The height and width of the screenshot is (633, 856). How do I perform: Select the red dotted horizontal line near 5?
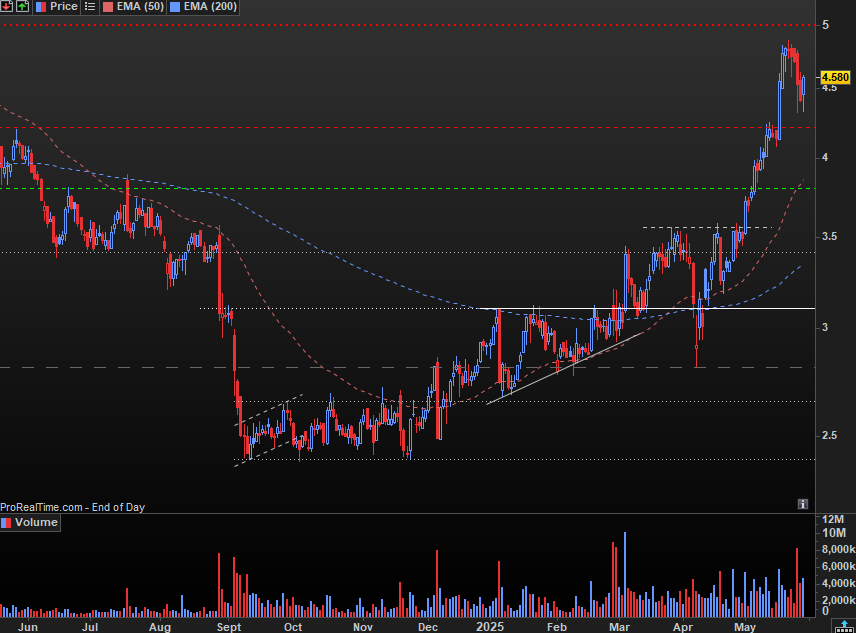407,25
